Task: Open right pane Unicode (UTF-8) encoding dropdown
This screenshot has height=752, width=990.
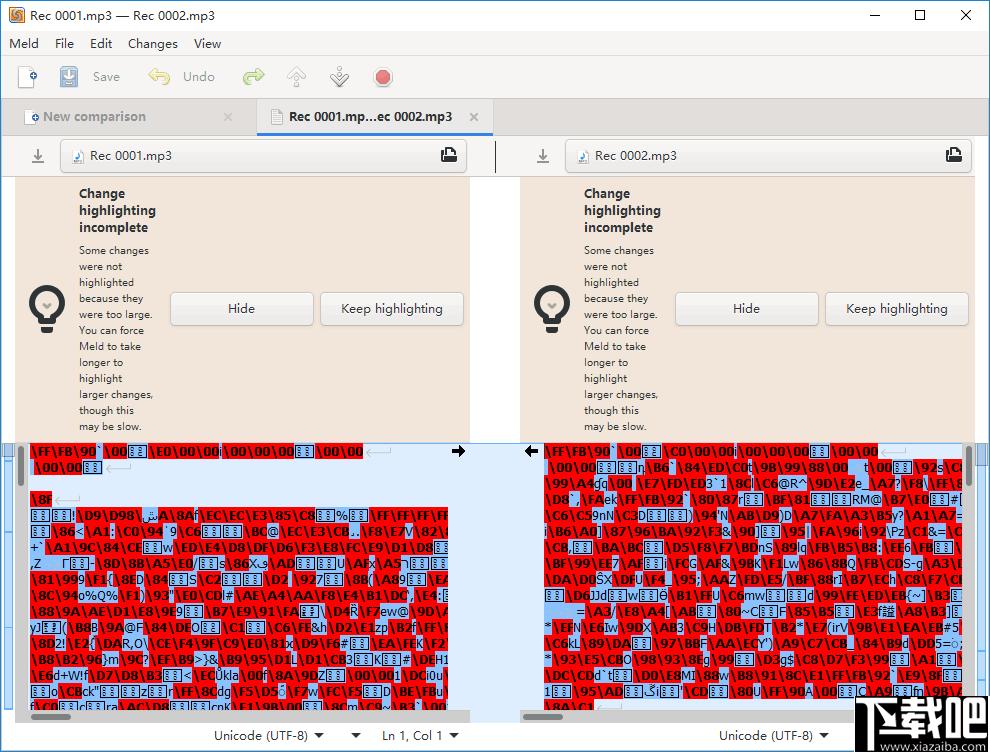Action: pos(773,736)
